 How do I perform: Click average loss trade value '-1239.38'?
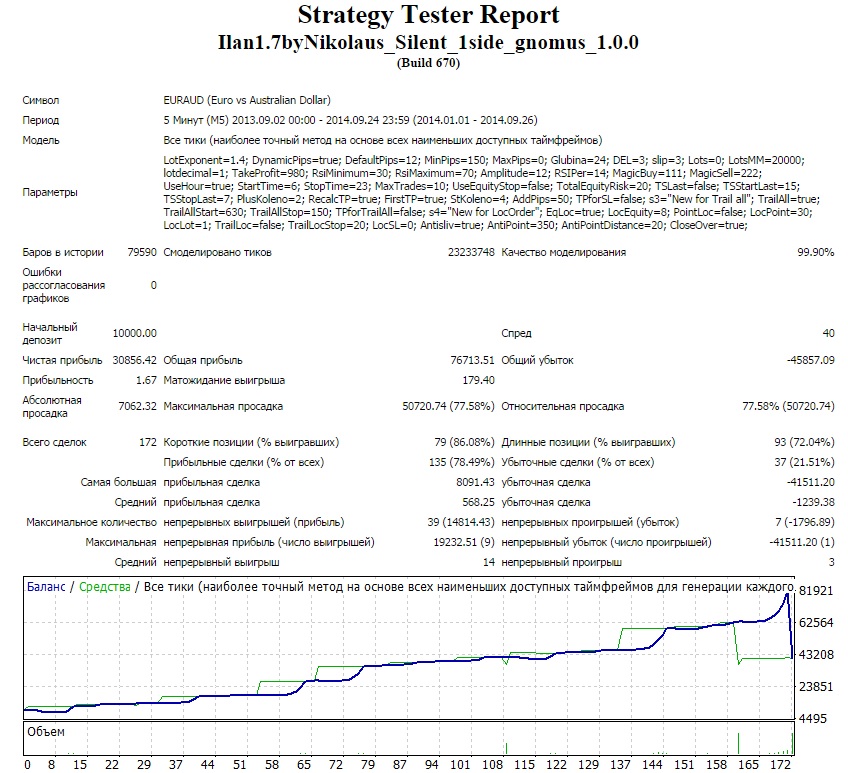point(813,503)
